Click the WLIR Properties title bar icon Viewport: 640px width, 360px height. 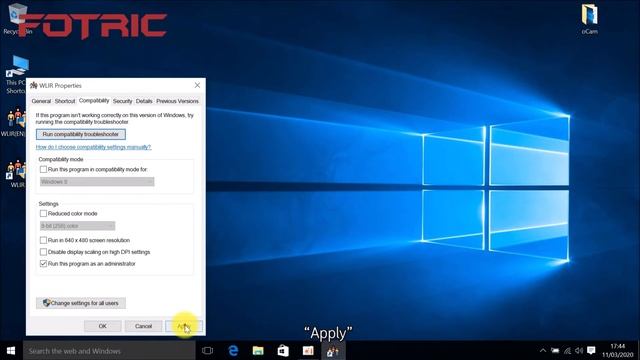34,85
